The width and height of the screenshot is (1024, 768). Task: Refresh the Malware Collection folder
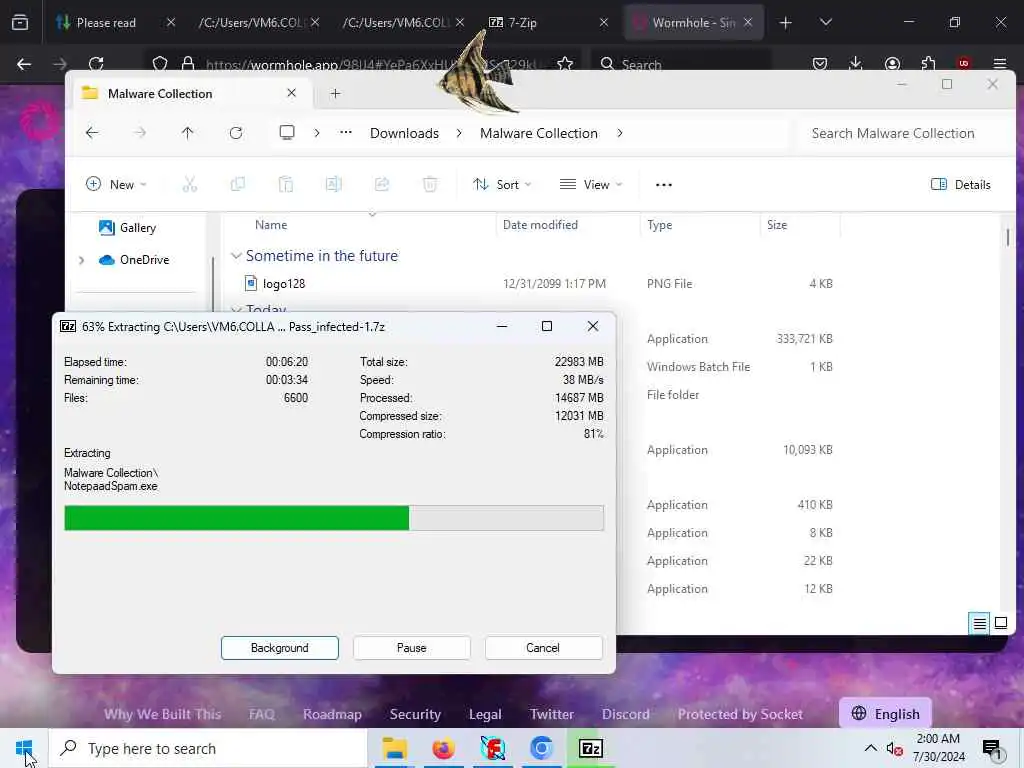[x=236, y=133]
